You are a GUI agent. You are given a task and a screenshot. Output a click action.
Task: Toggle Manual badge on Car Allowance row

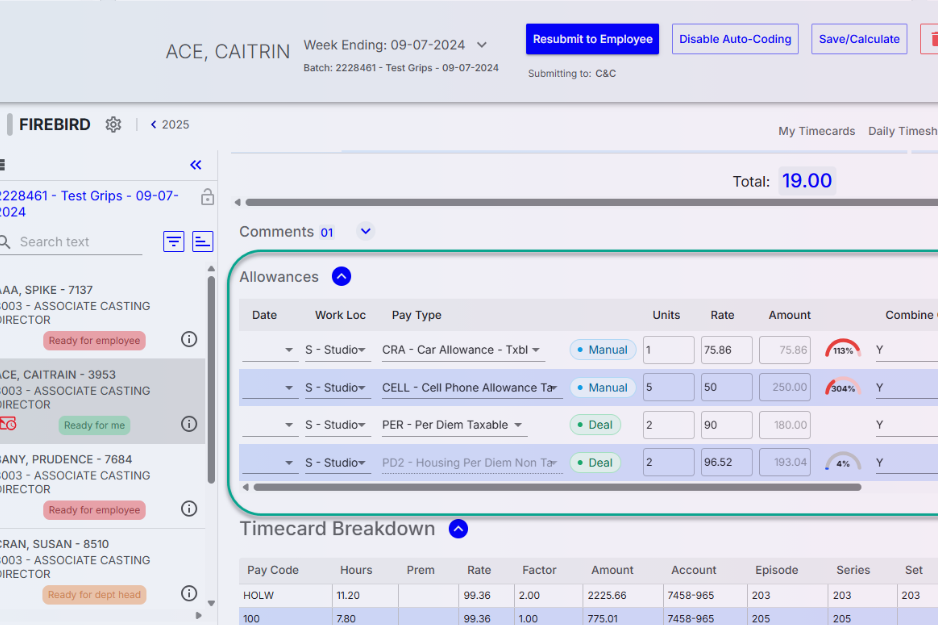[x=603, y=350]
